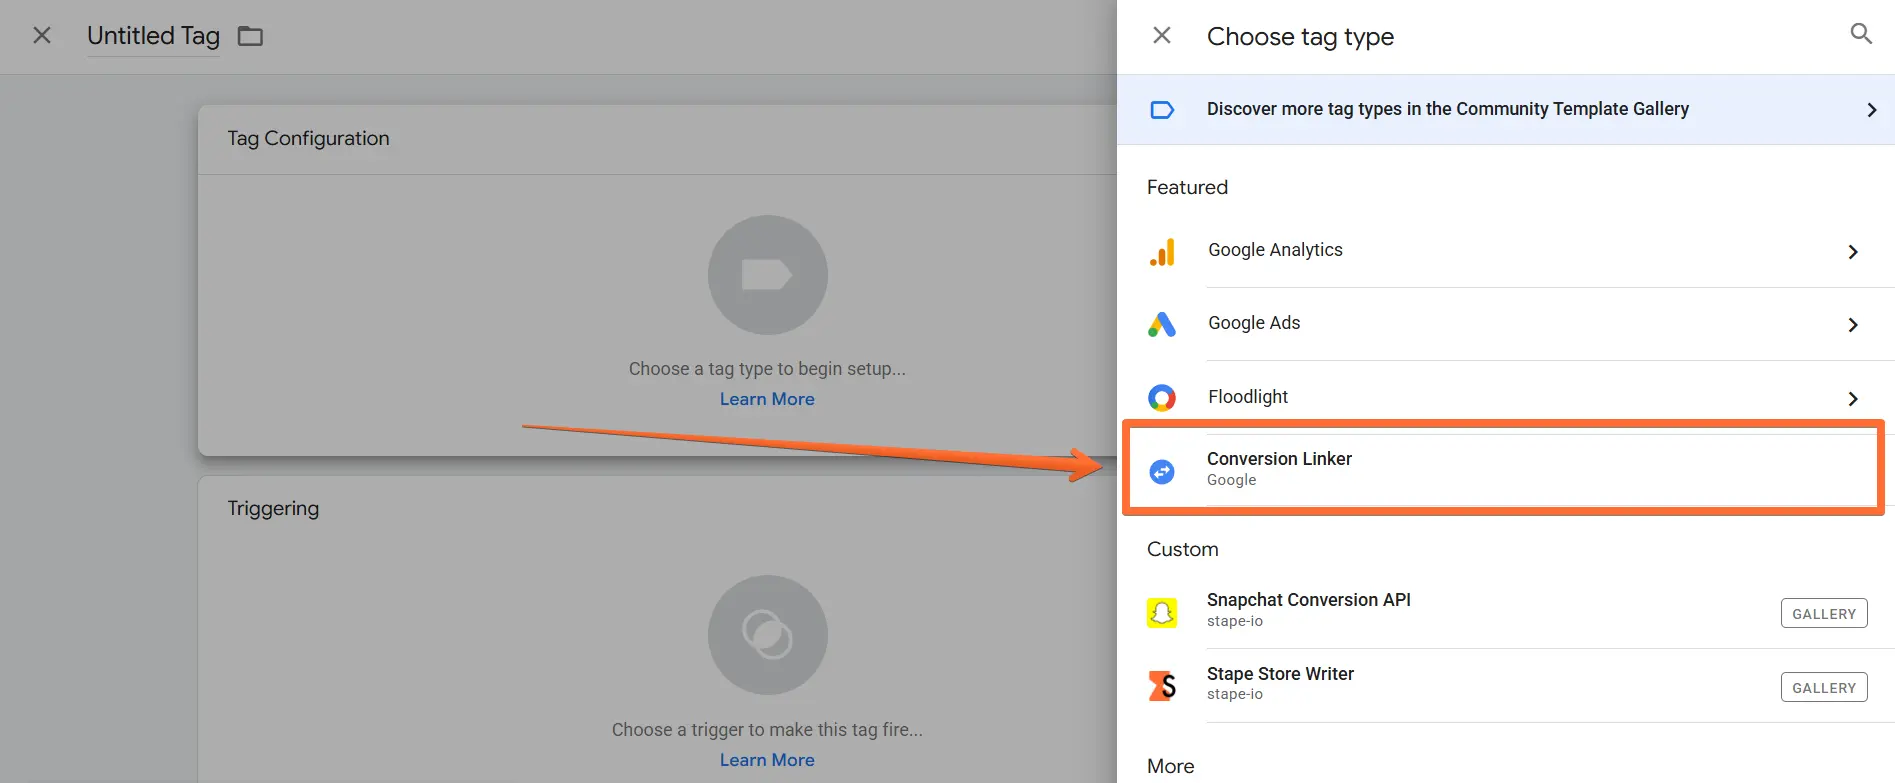This screenshot has height=783, width=1895.
Task: Click the Tag Configuration heading
Action: click(x=308, y=139)
